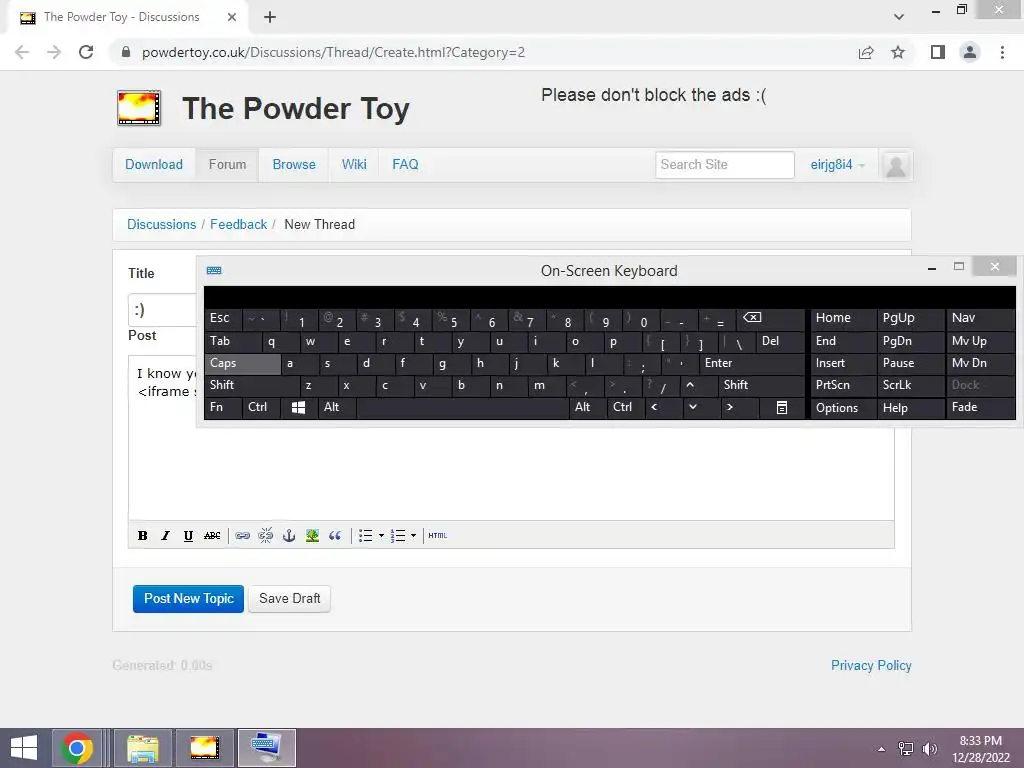Click the context menu key on the On-Screen Keyboard
Viewport: 1024px width, 768px height.
point(781,408)
